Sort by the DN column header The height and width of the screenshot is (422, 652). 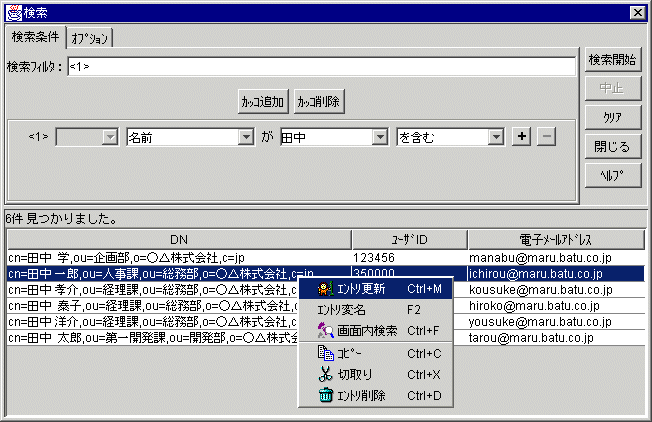pyautogui.click(x=179, y=239)
